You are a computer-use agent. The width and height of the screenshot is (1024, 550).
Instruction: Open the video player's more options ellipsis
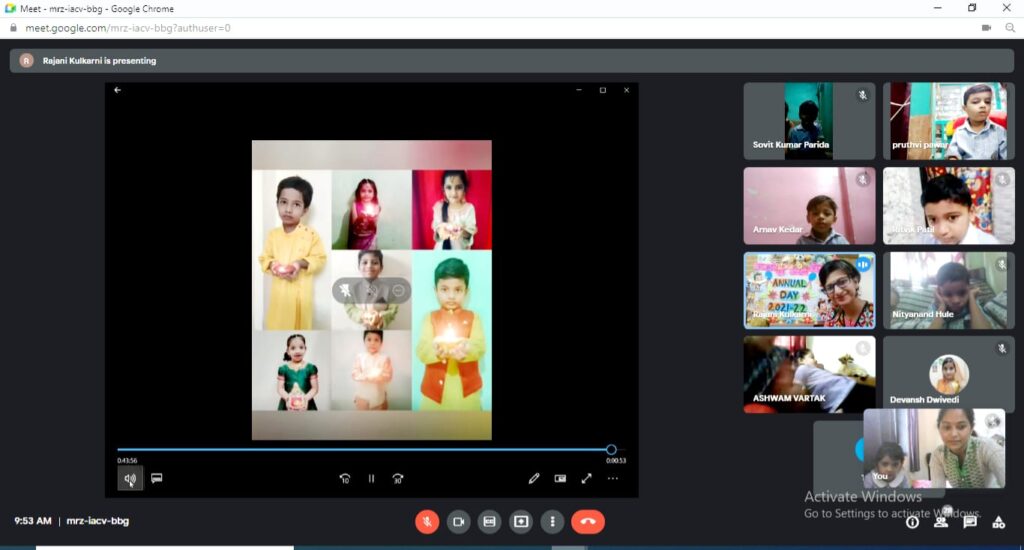click(613, 479)
